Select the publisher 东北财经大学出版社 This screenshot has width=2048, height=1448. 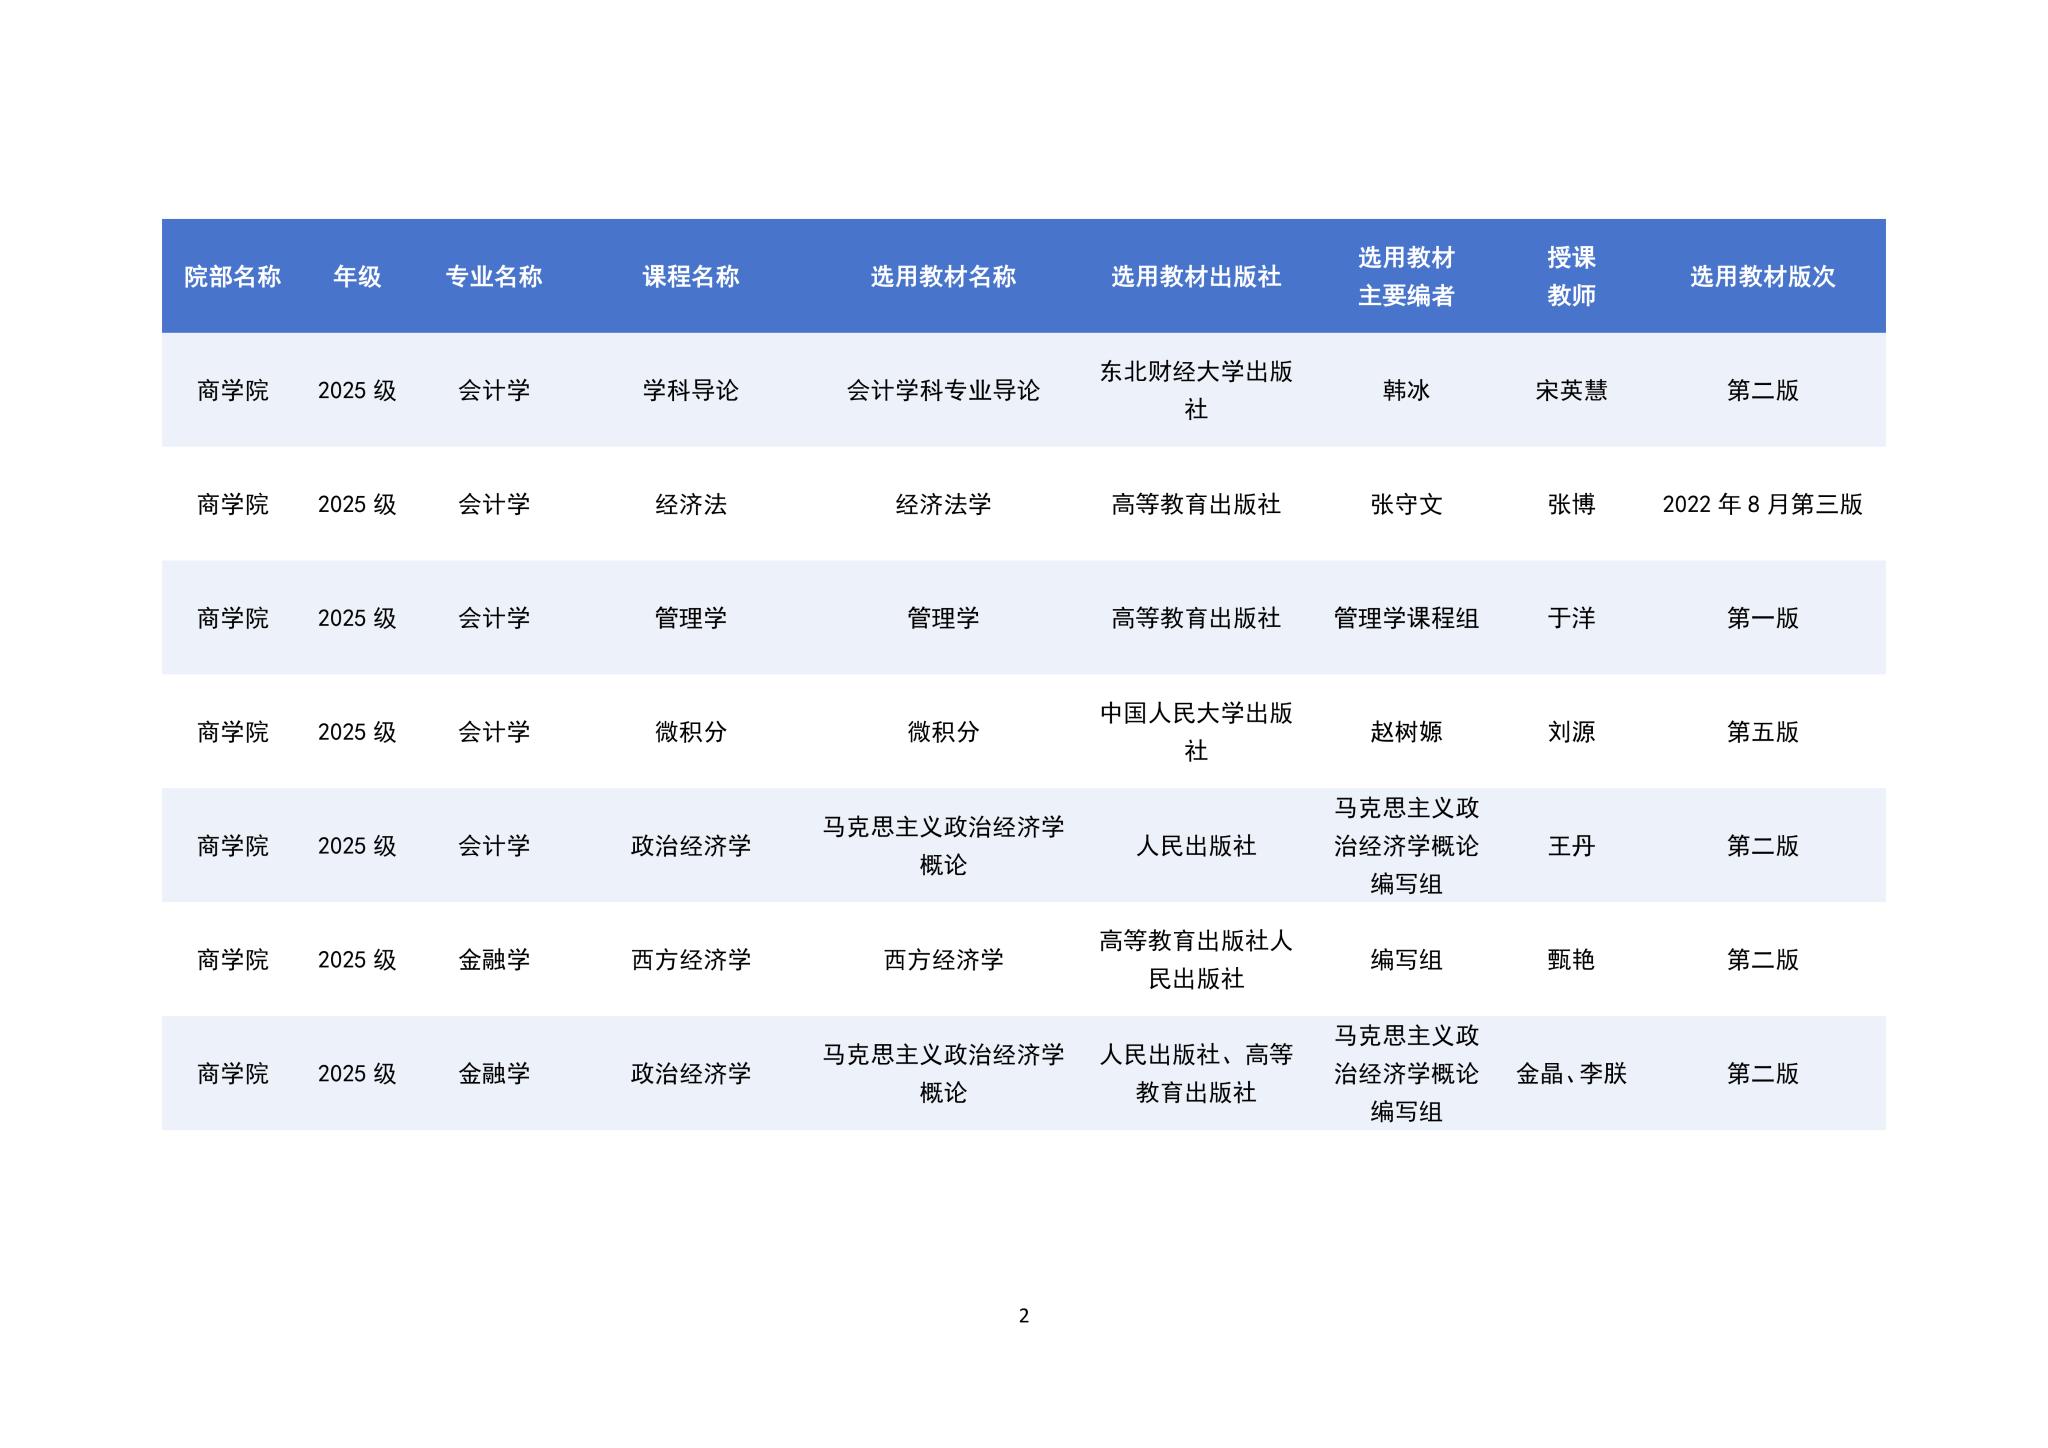pyautogui.click(x=1196, y=391)
